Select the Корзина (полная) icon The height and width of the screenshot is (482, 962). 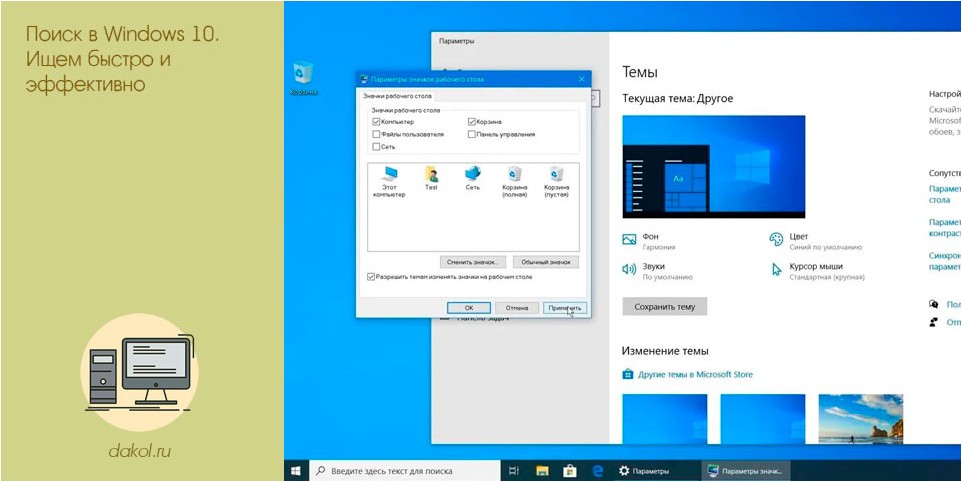click(x=515, y=182)
